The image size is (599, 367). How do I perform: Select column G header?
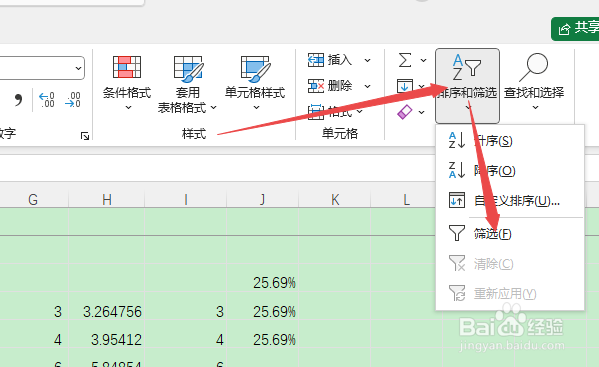point(34,199)
